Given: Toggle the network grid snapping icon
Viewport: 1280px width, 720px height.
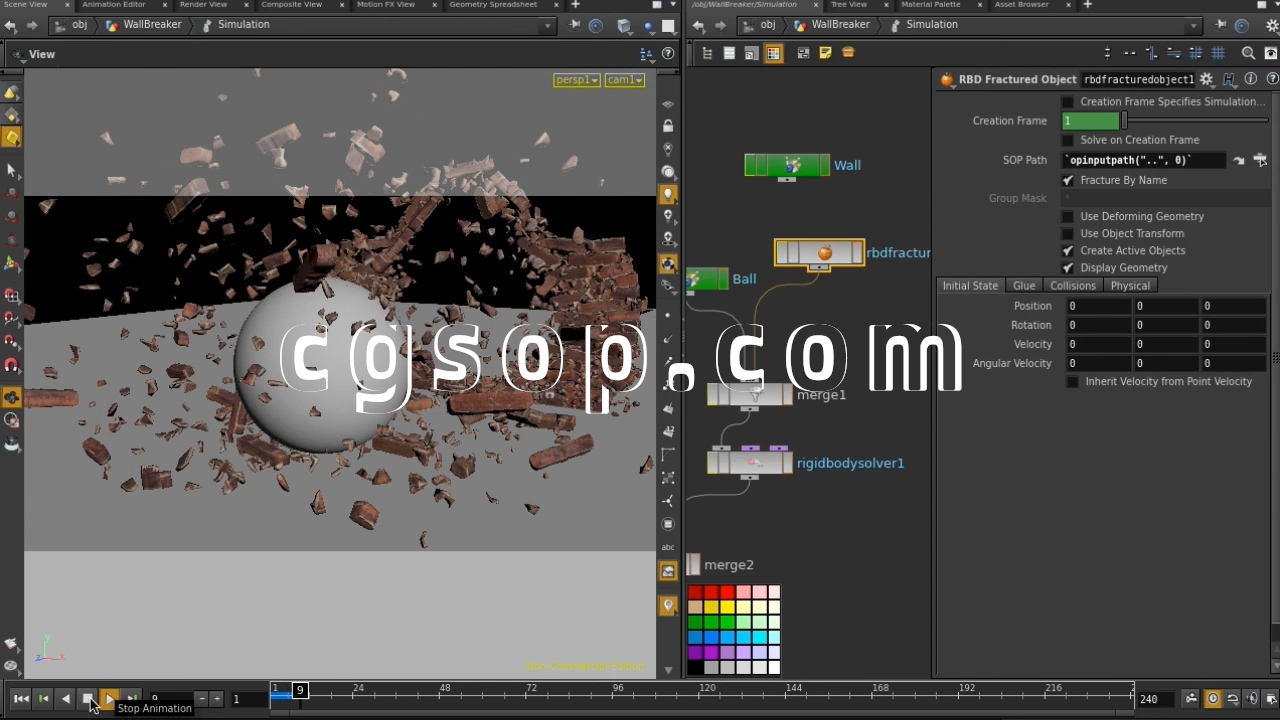Looking at the screenshot, I should click(x=1218, y=53).
